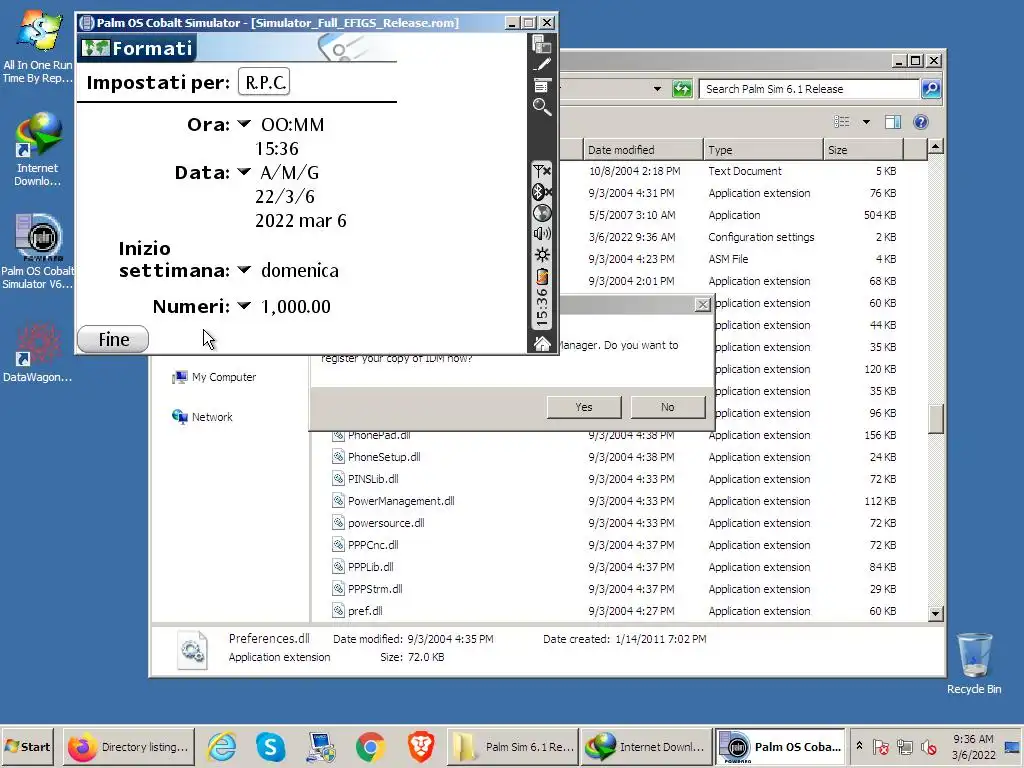Launch Internet Explorer from taskbar
The height and width of the screenshot is (768, 1024).
pos(222,746)
